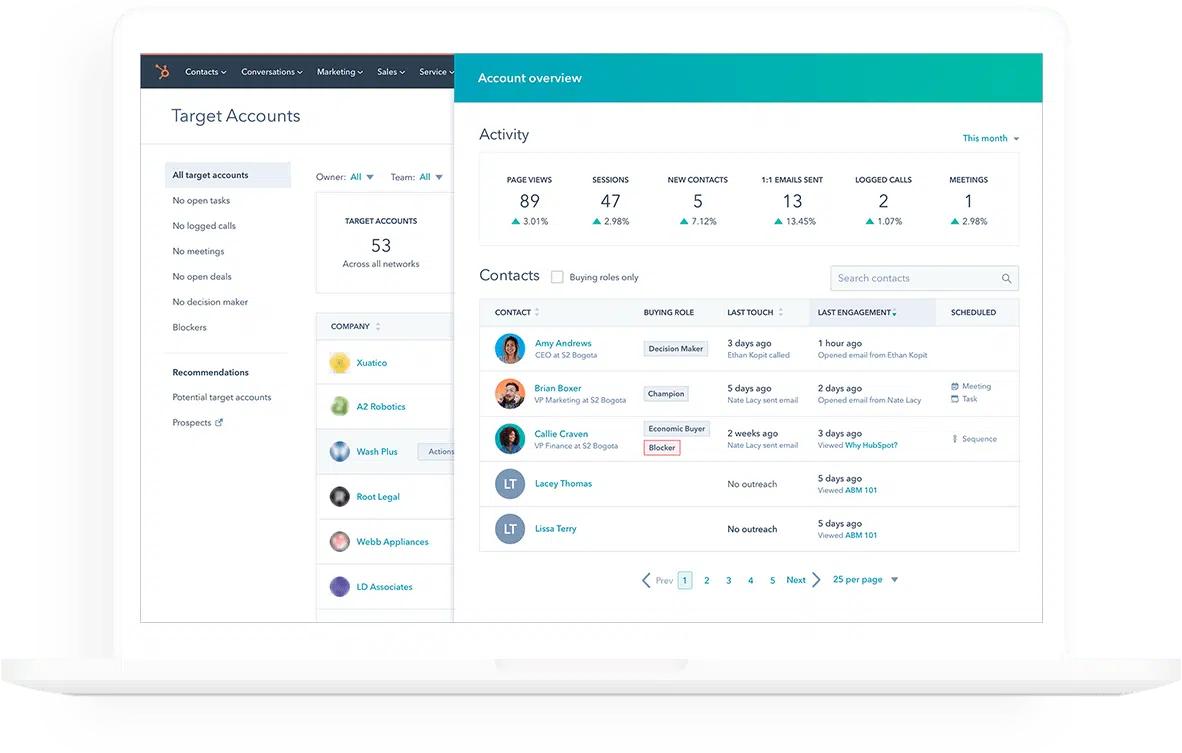Expand the 25 per page dropdown
Screen dimensions: 1182x753
click(x=865, y=580)
